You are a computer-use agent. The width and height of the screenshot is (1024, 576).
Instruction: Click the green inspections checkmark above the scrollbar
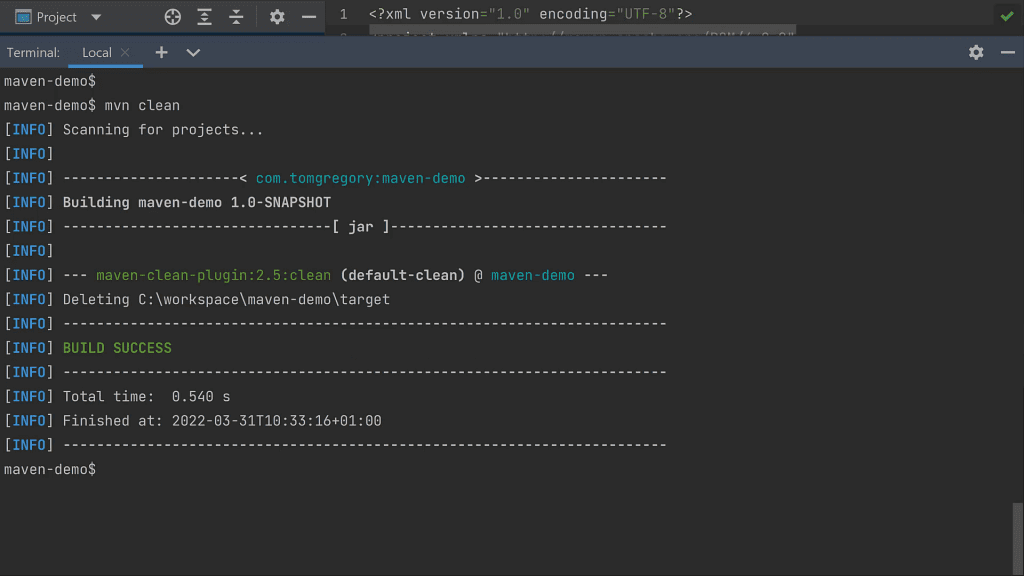(x=1006, y=16)
